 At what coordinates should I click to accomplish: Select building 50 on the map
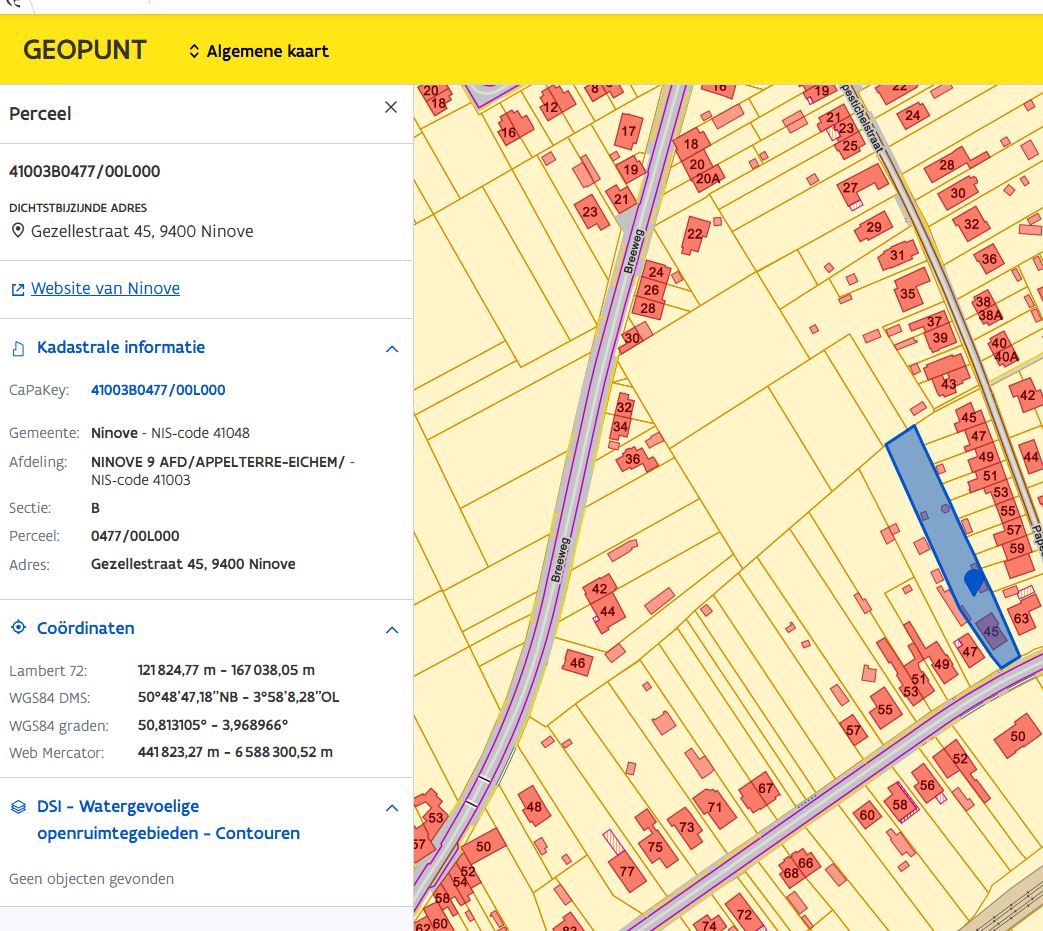coord(1018,736)
